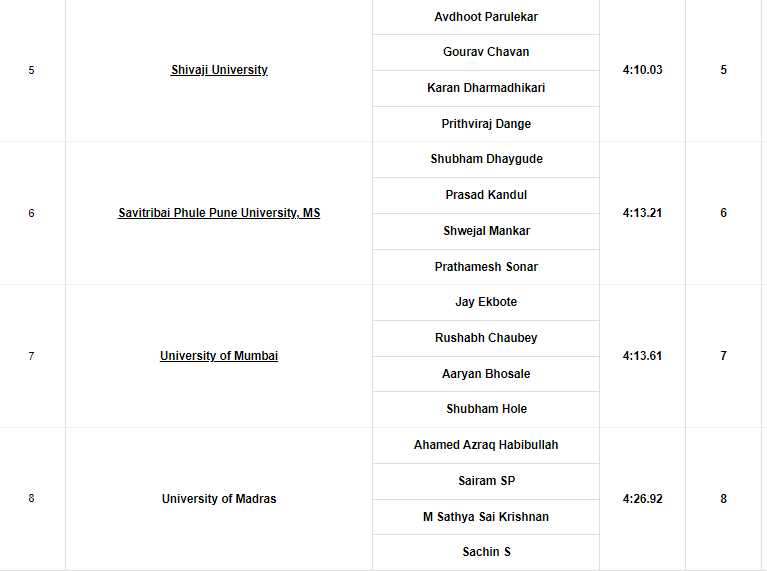Click Ahamed Azraq Habibullah name cell
767x571 pixels.
(486, 445)
